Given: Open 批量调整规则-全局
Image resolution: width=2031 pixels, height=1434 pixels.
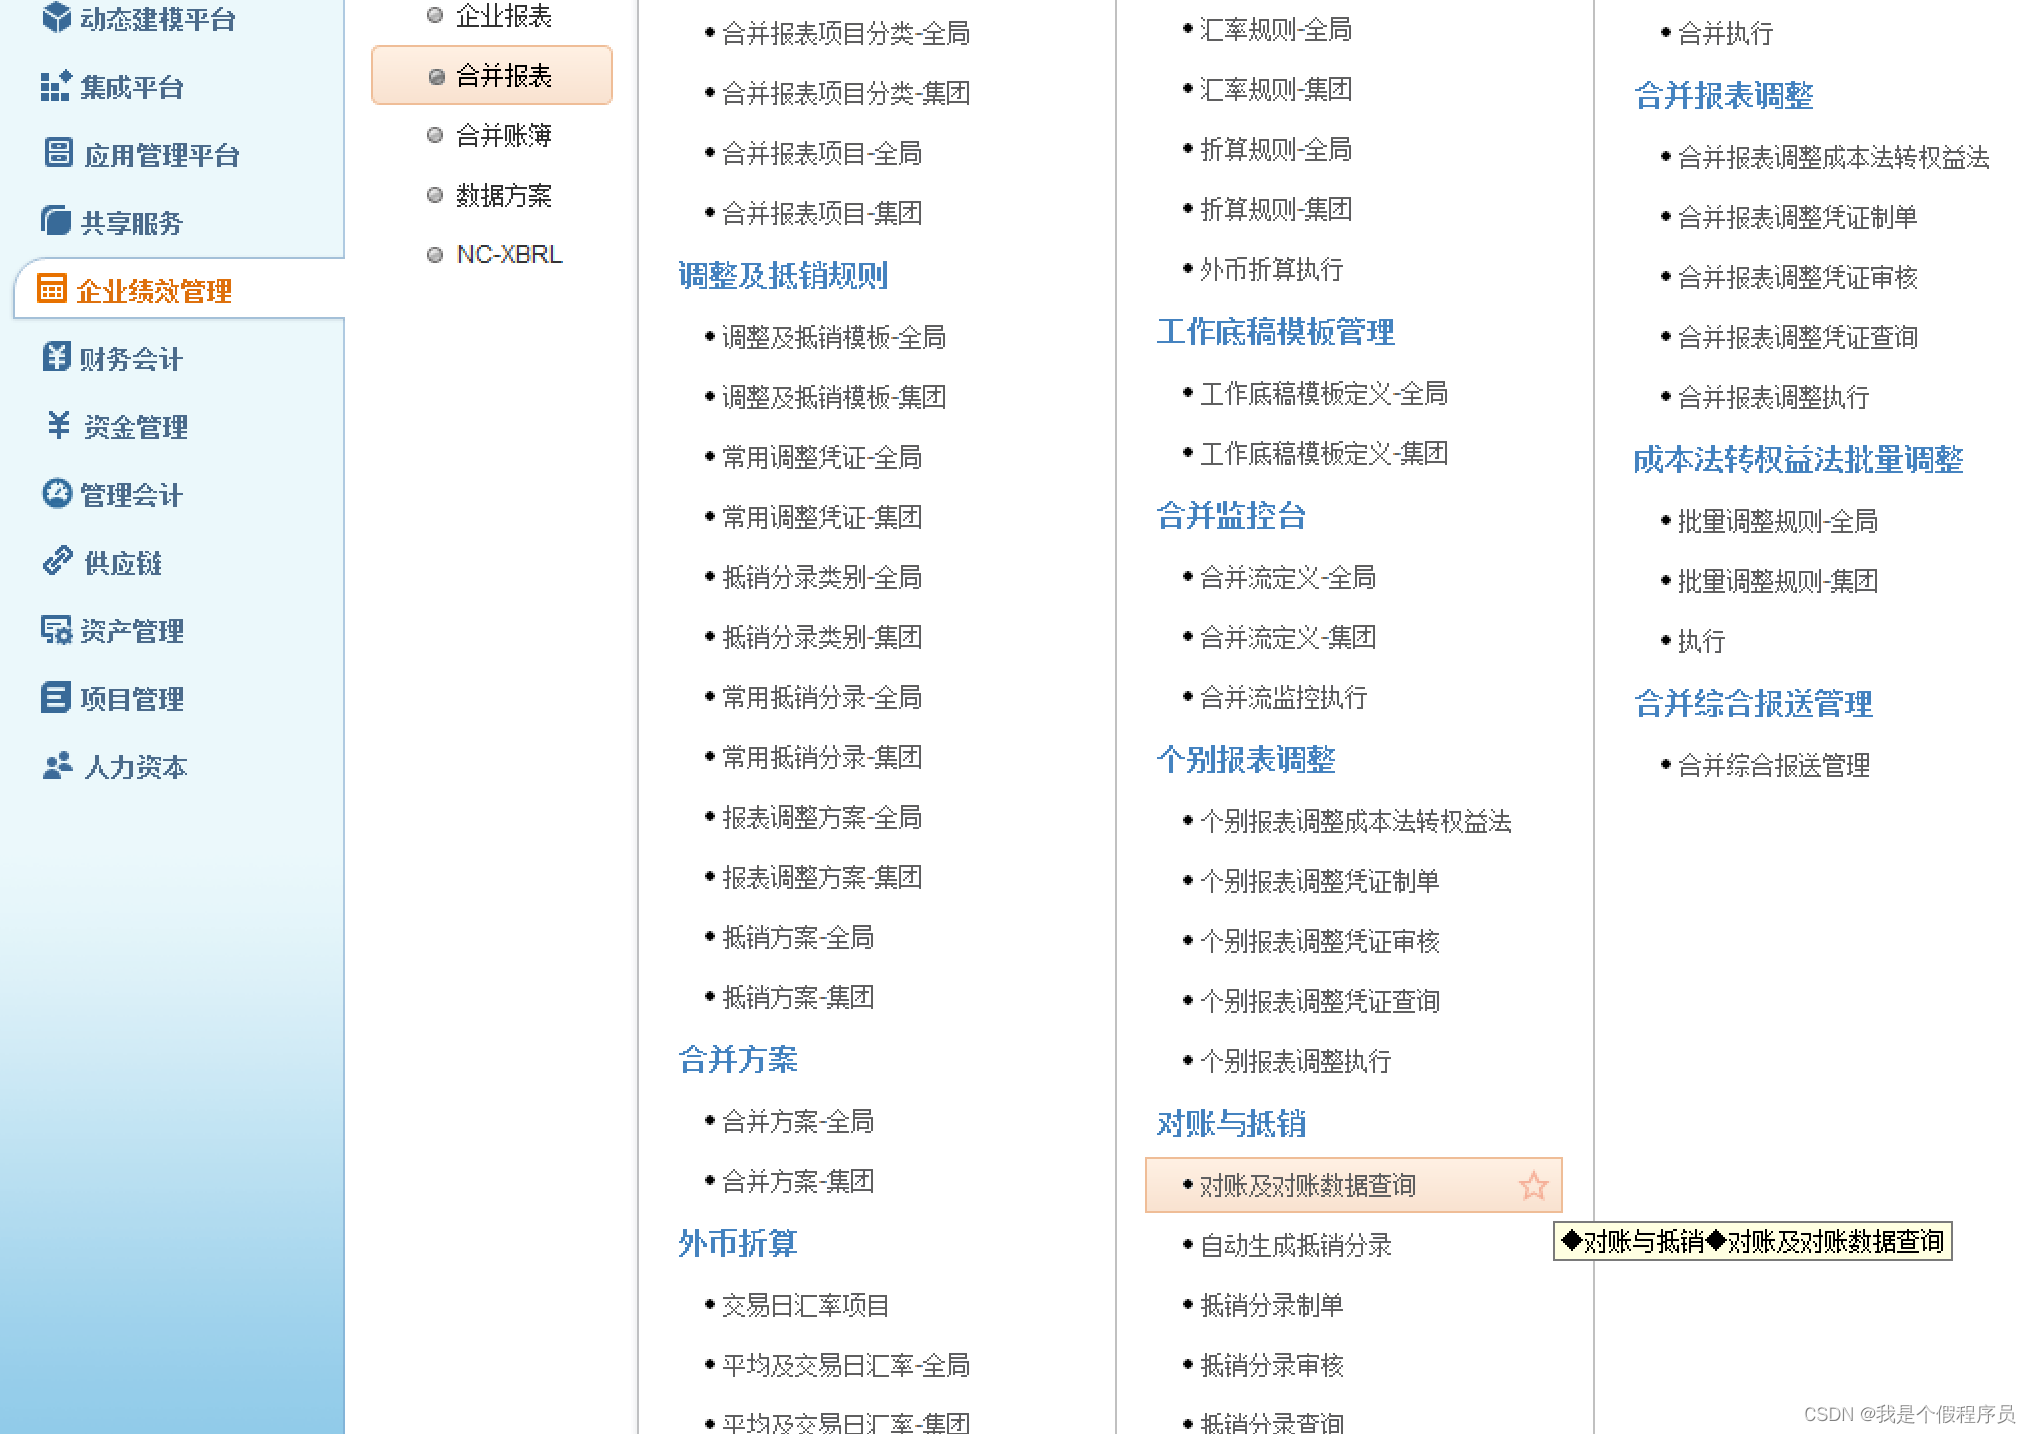Looking at the screenshot, I should (1778, 521).
